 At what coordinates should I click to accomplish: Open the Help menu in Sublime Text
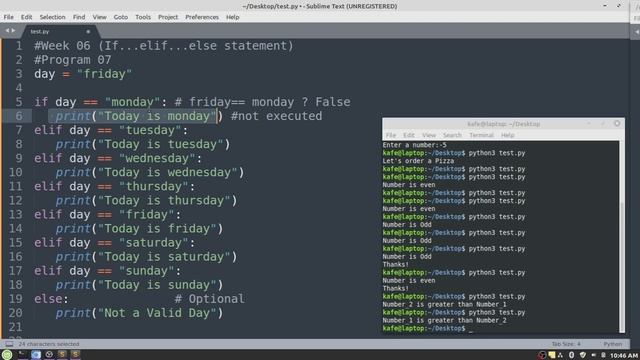[233, 17]
